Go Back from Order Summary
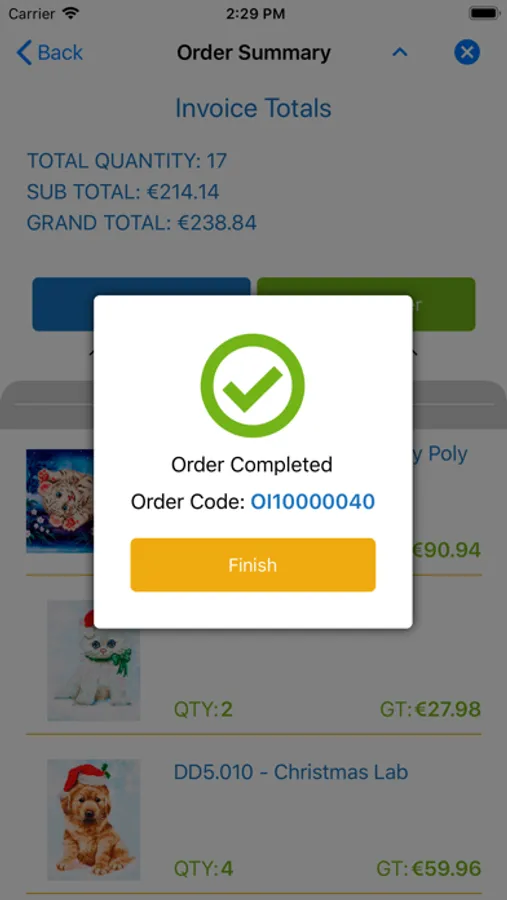The image size is (507, 900). pyautogui.click(x=50, y=53)
